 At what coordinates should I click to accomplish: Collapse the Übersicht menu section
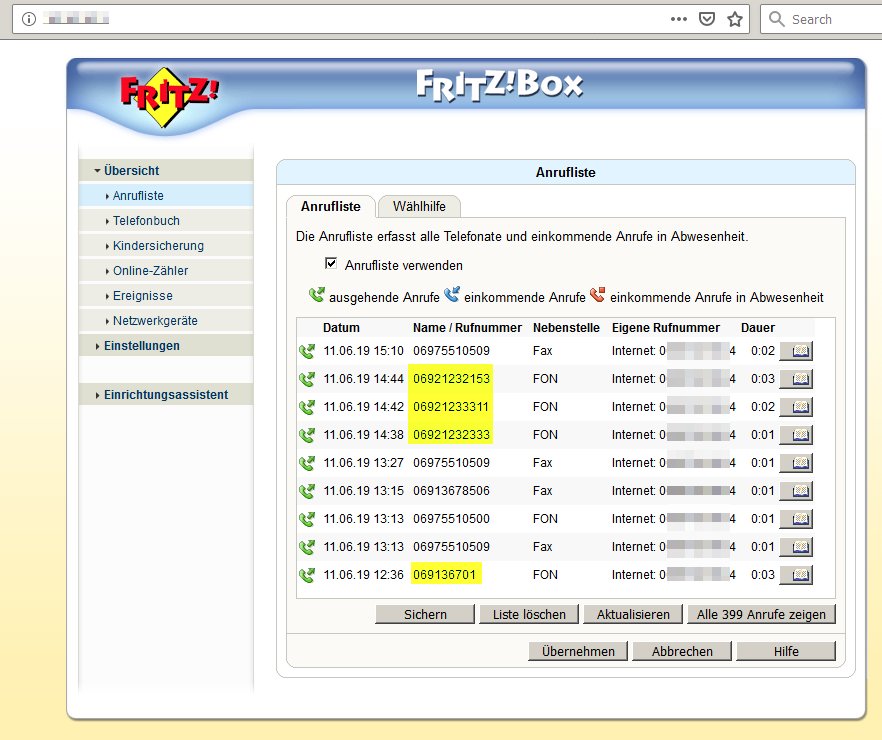pyautogui.click(x=166, y=170)
